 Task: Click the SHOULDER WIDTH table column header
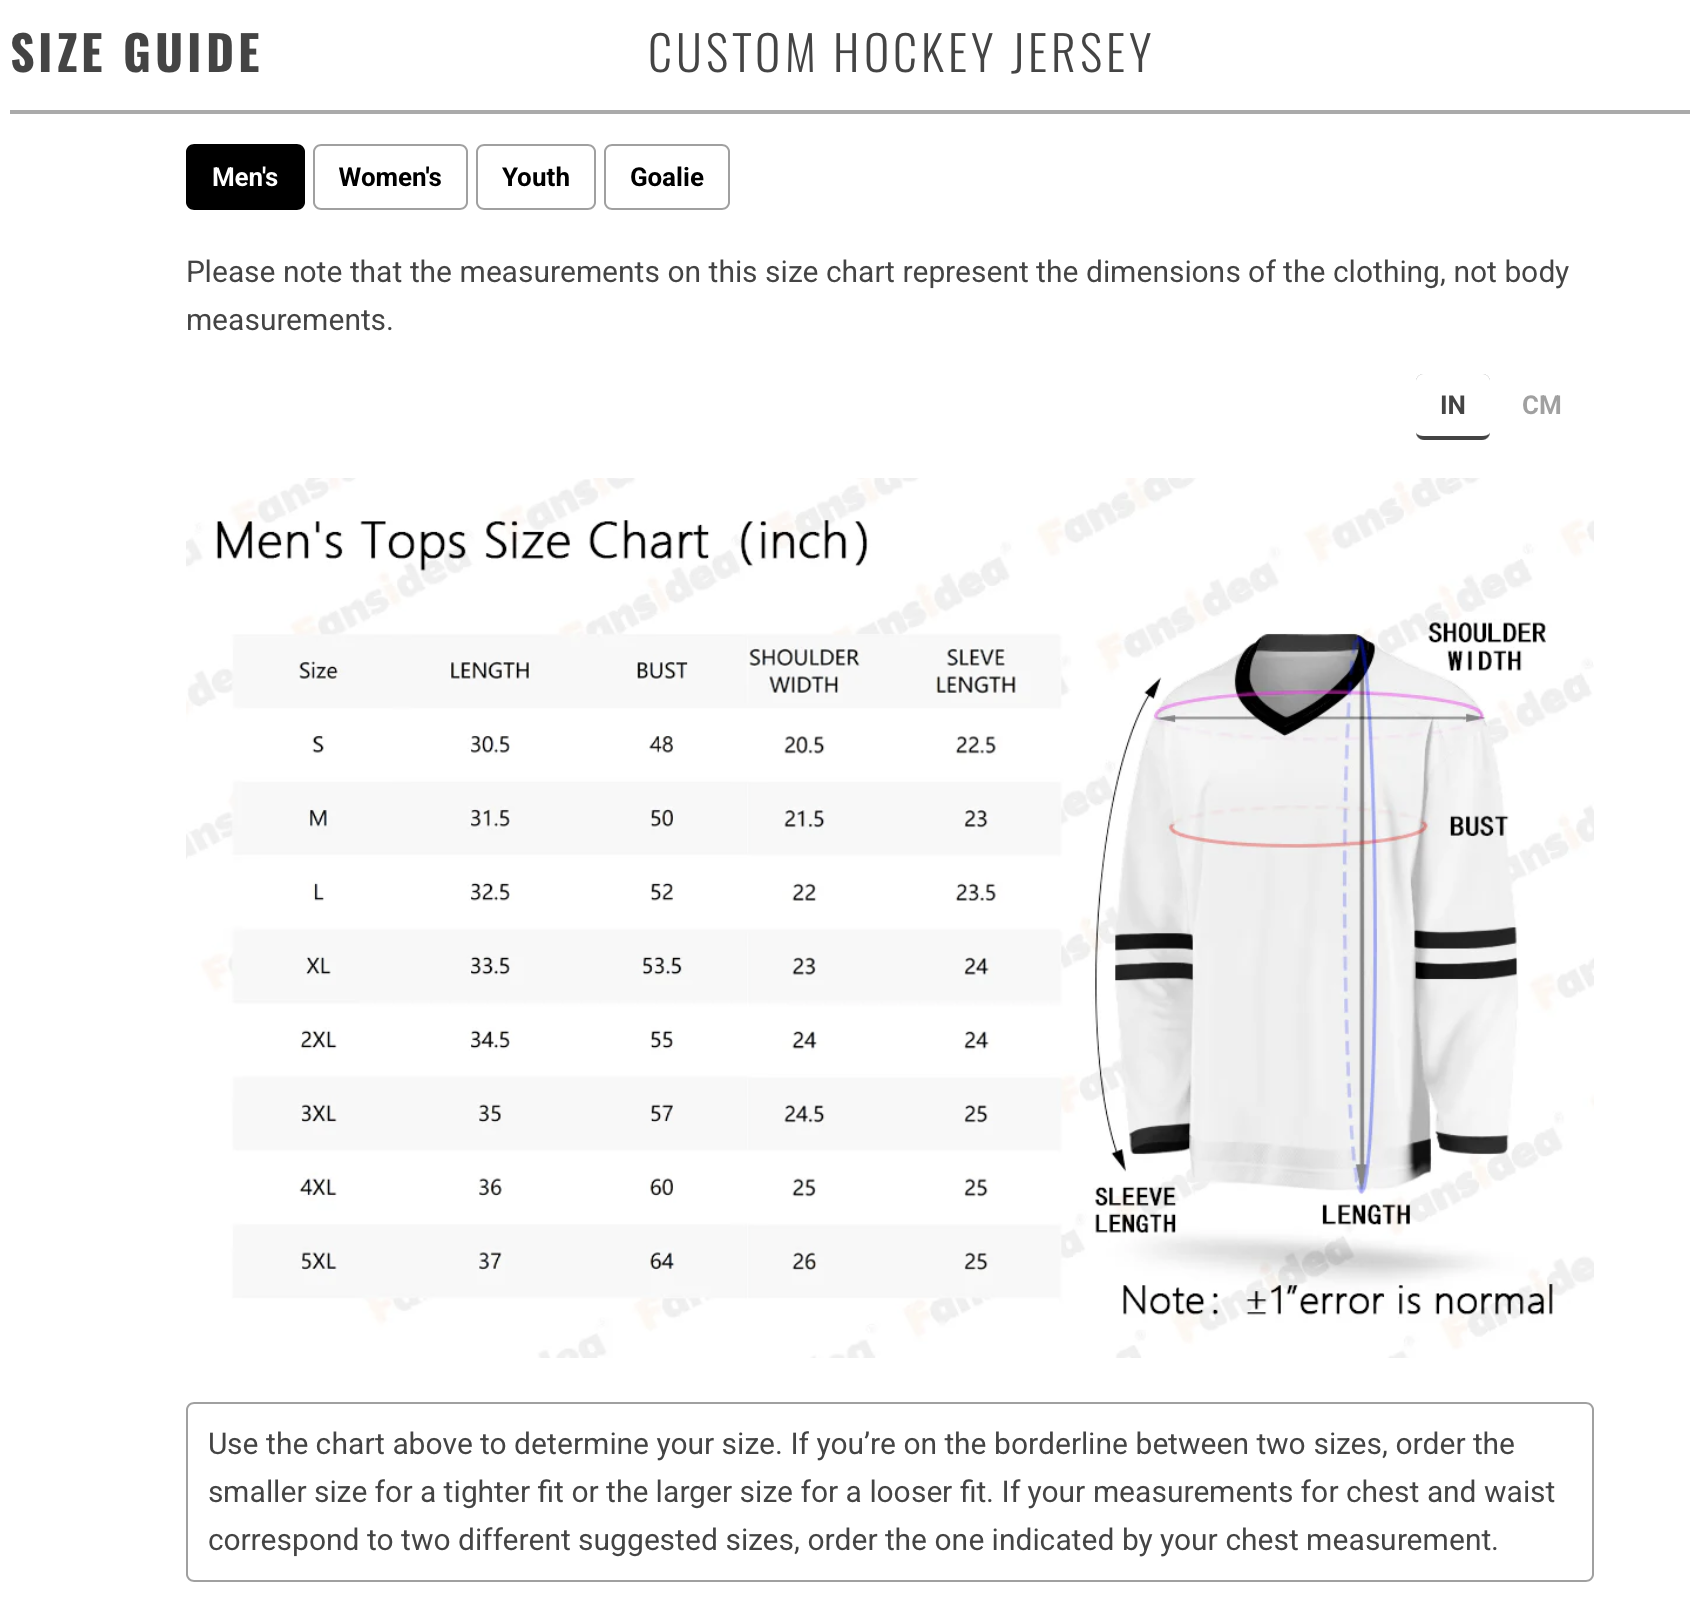(804, 671)
